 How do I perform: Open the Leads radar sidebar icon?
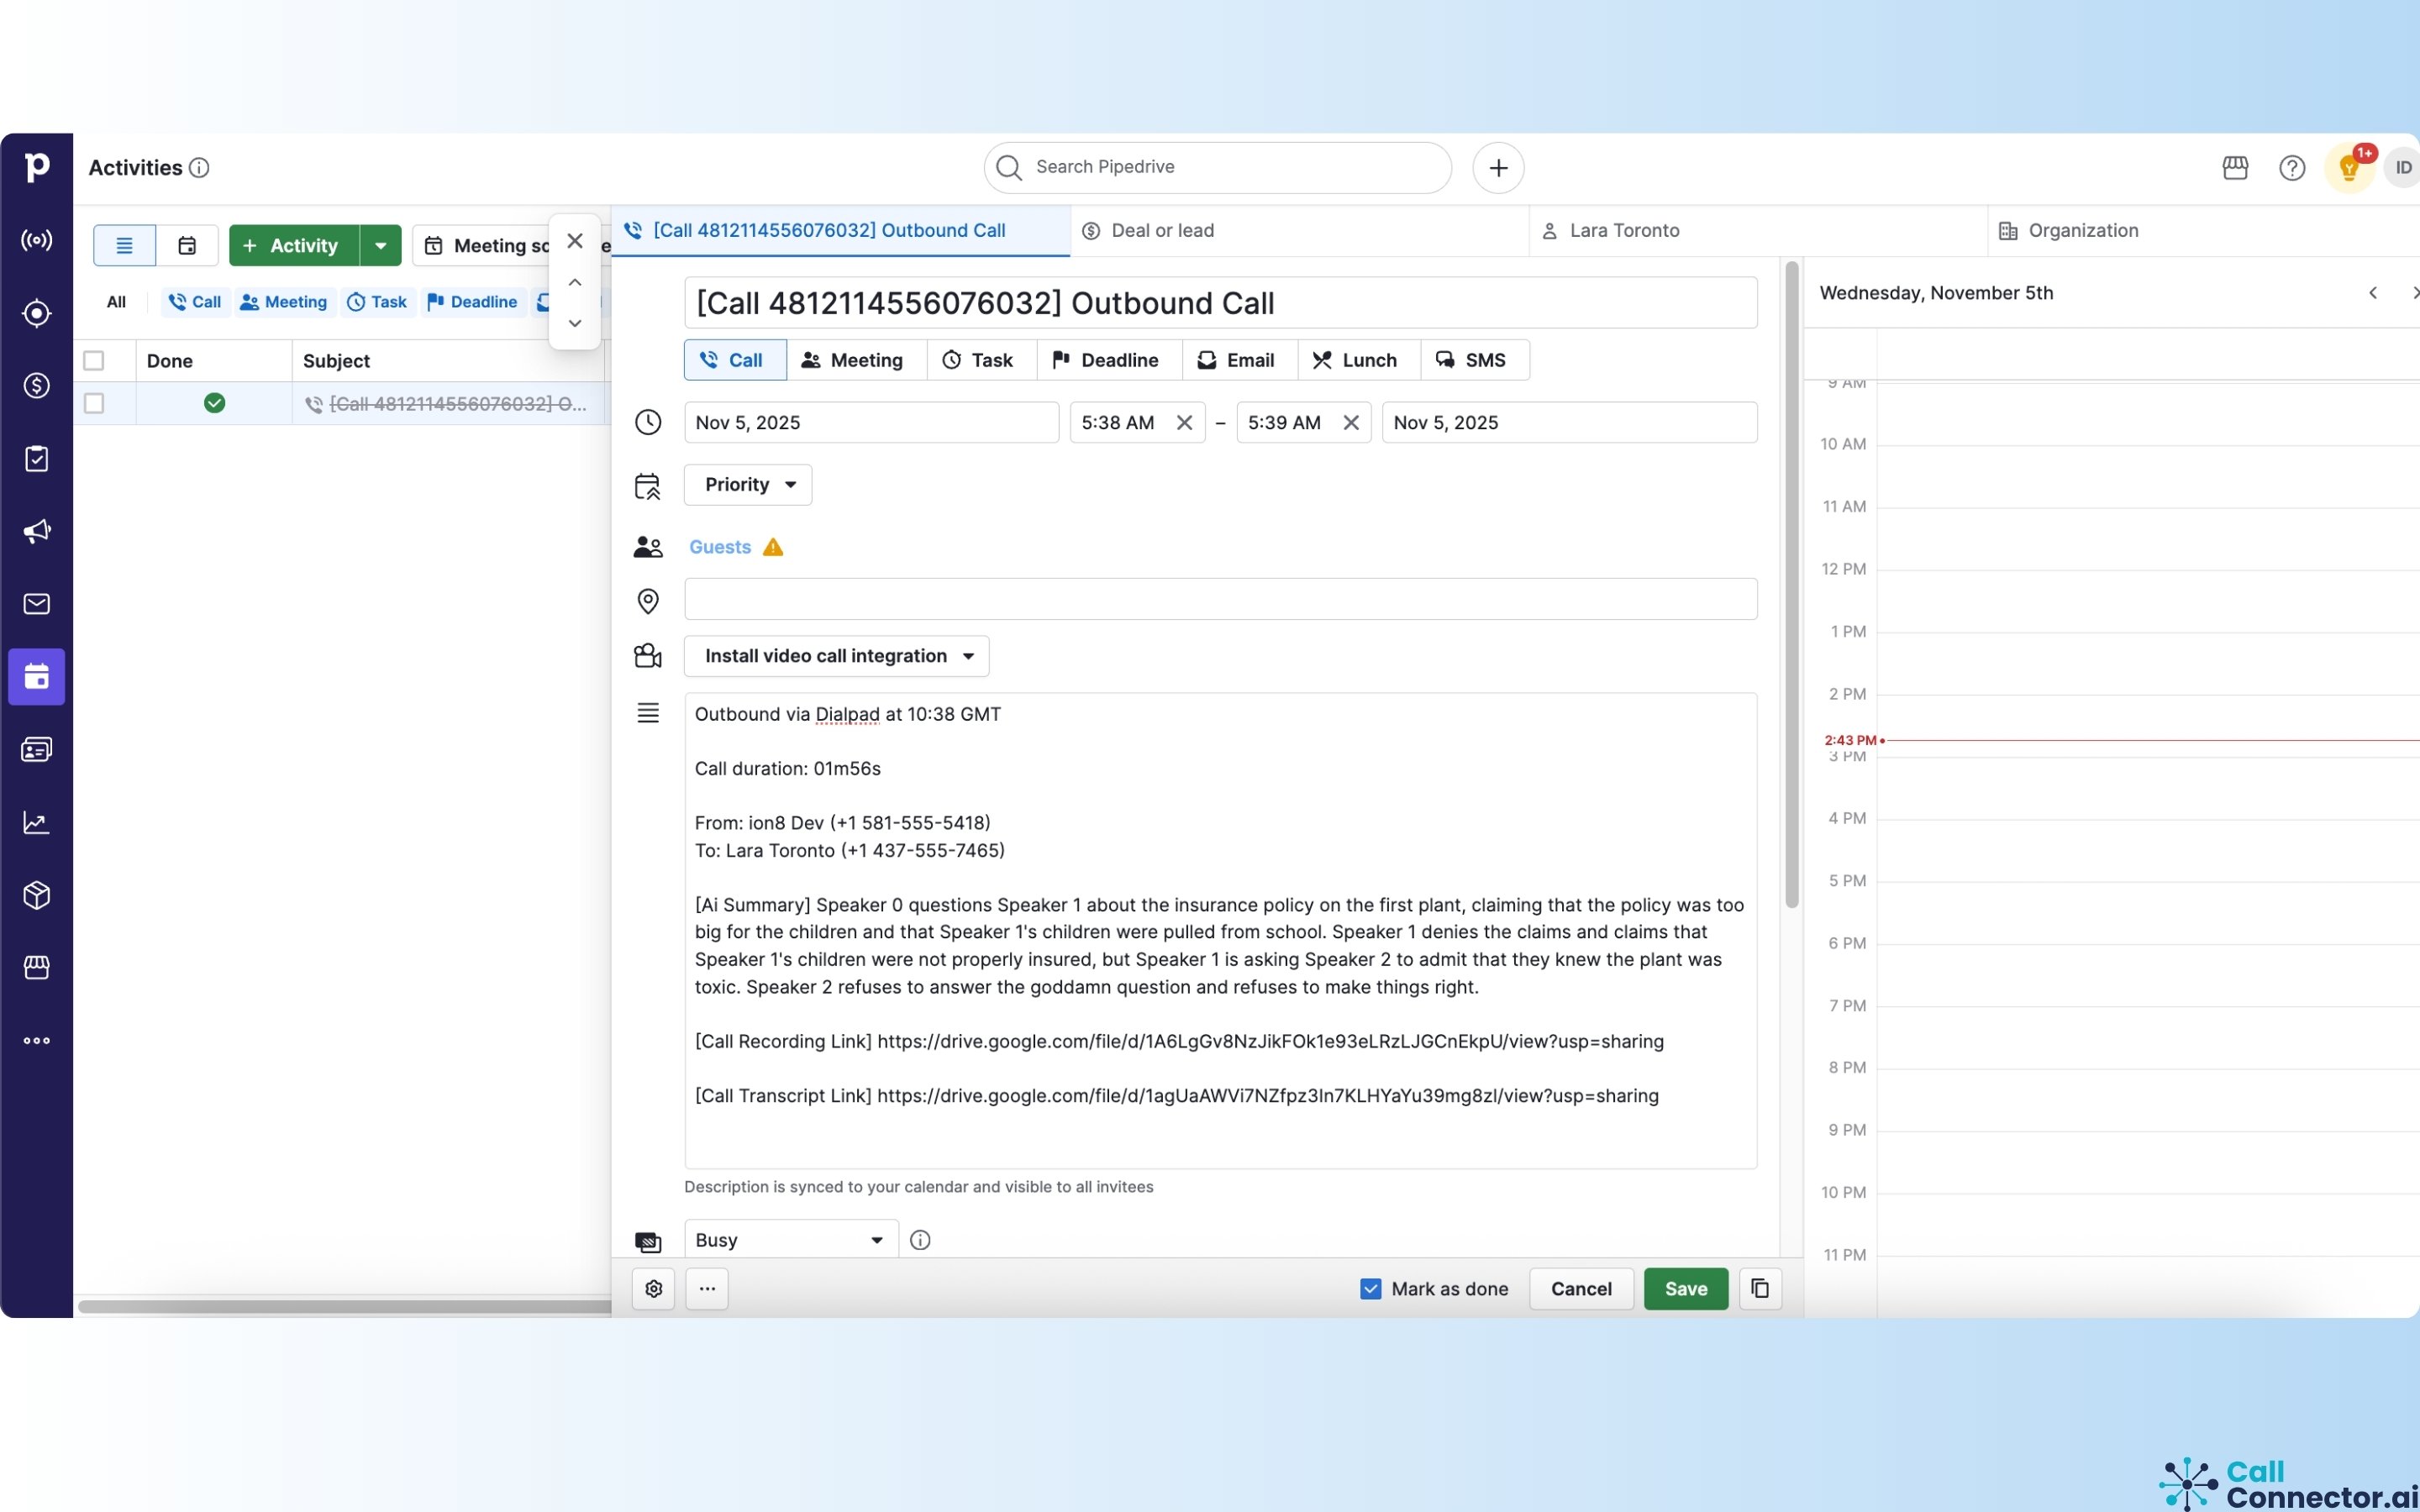(37, 240)
